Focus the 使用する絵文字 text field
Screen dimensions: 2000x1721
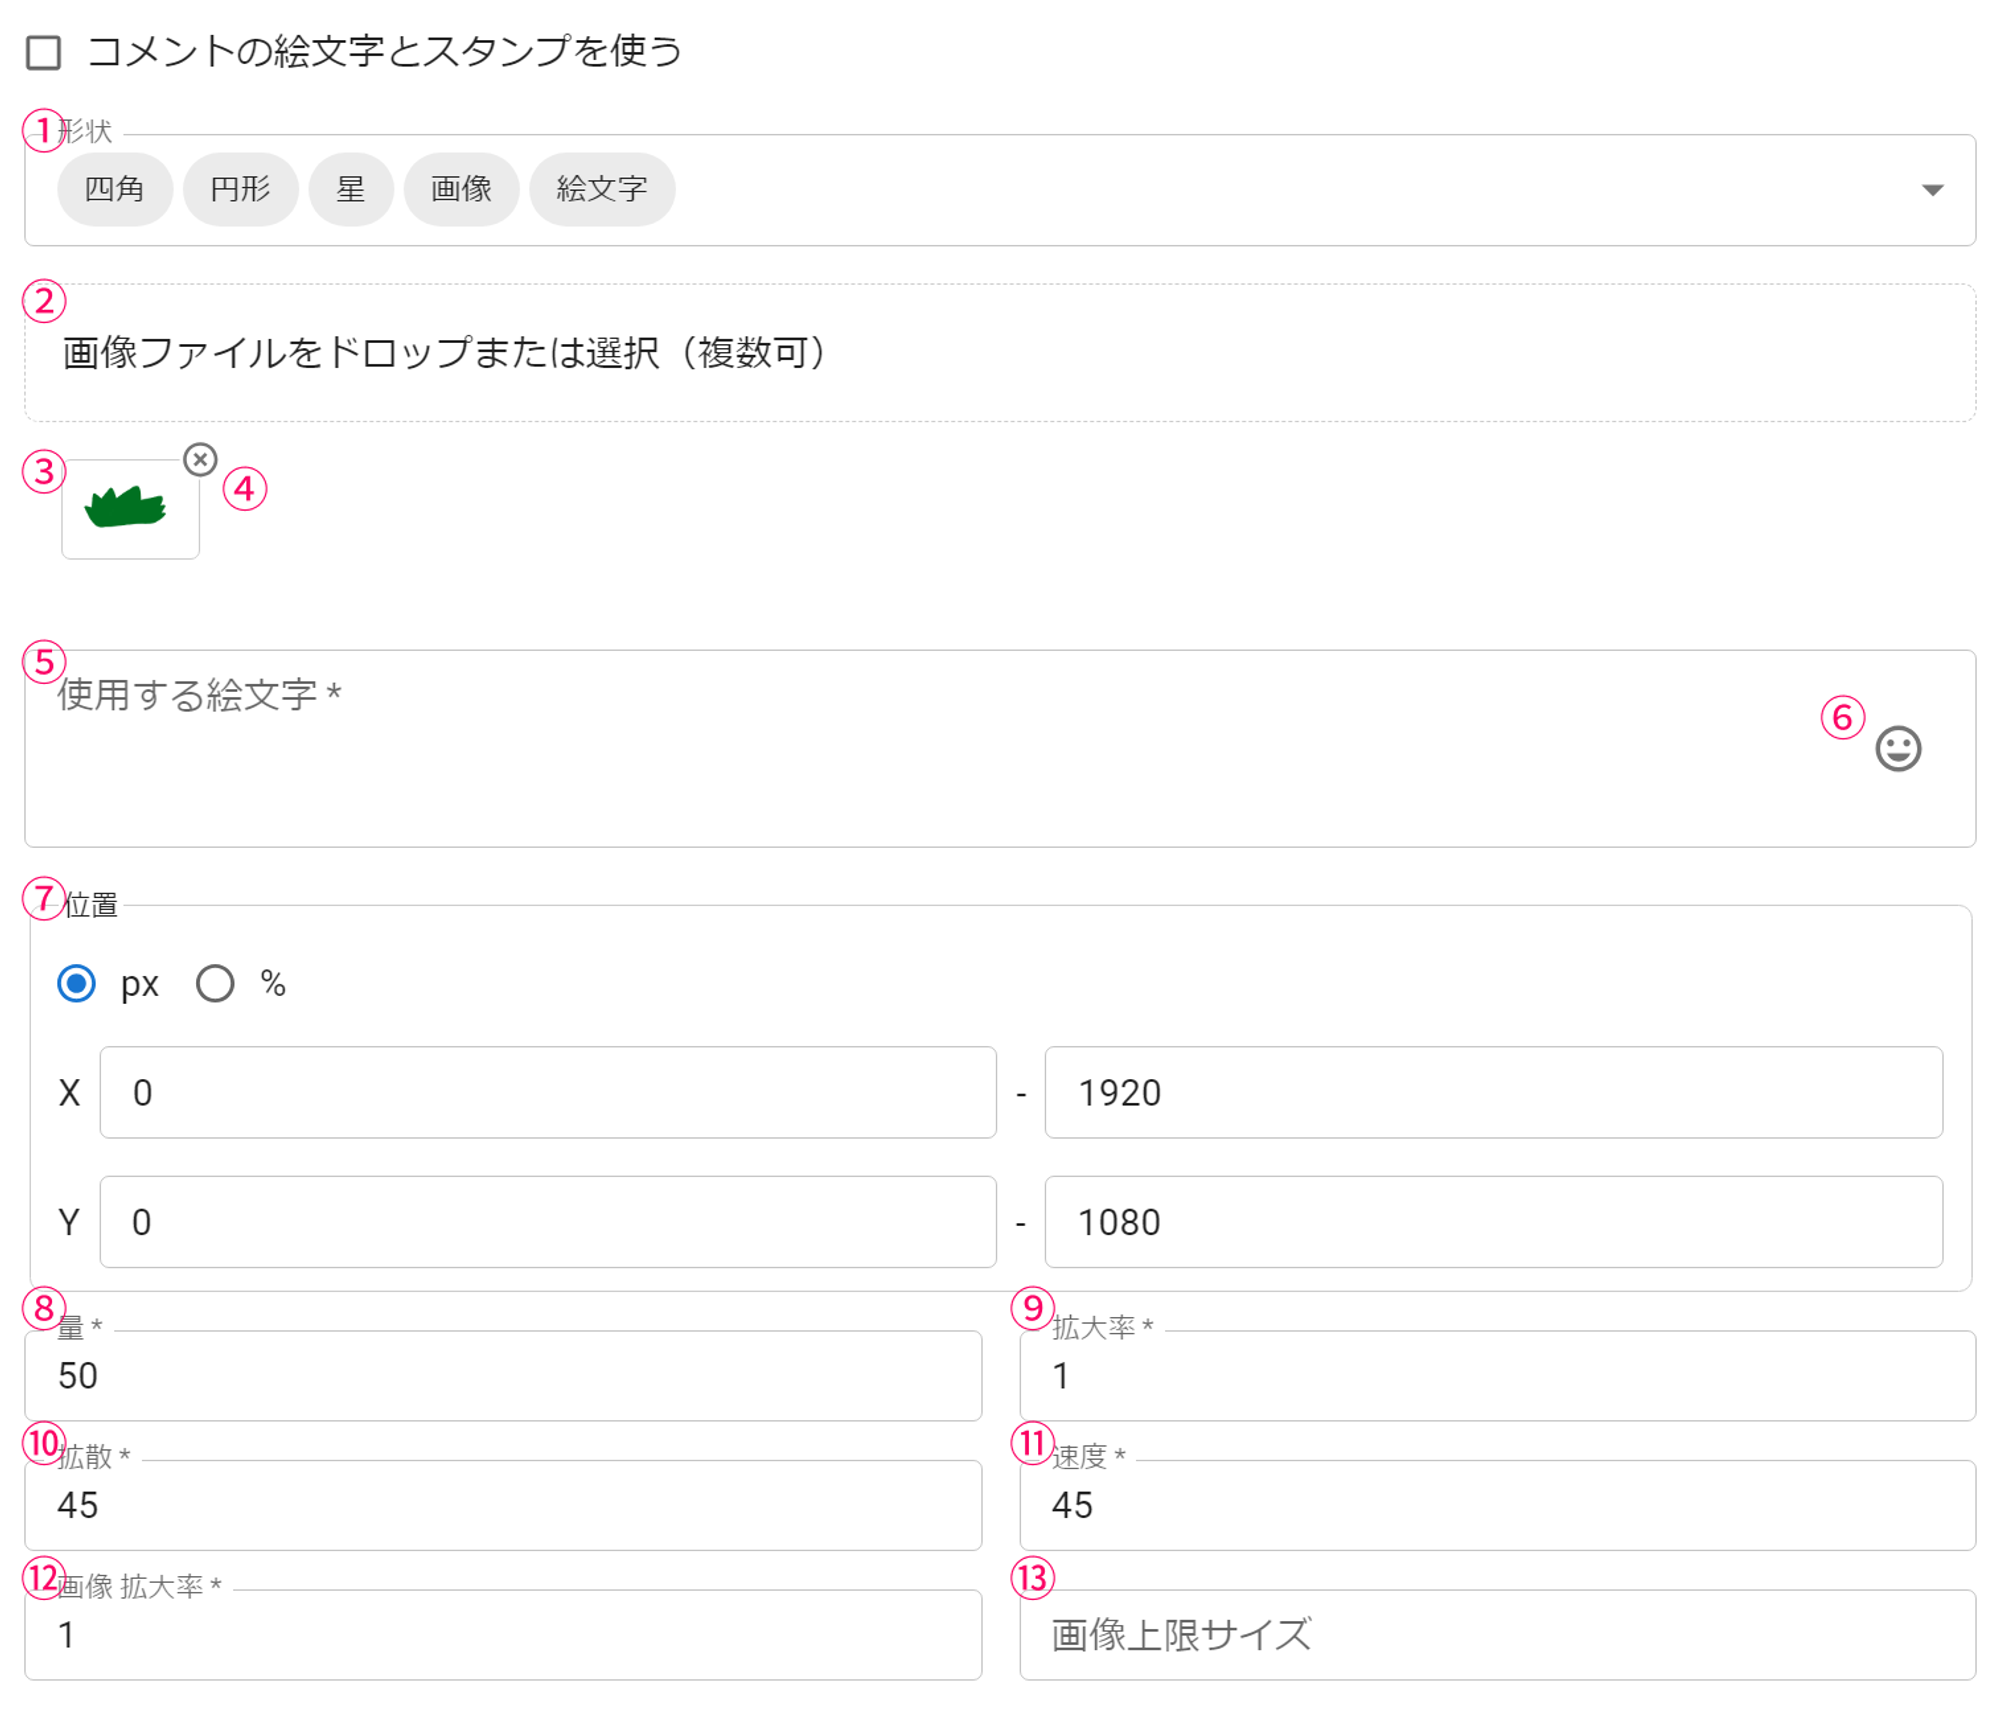(x=900, y=750)
